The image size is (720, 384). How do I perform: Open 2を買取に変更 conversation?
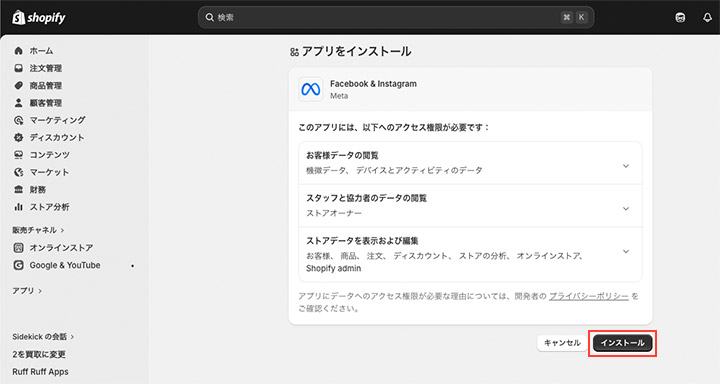[x=39, y=354]
